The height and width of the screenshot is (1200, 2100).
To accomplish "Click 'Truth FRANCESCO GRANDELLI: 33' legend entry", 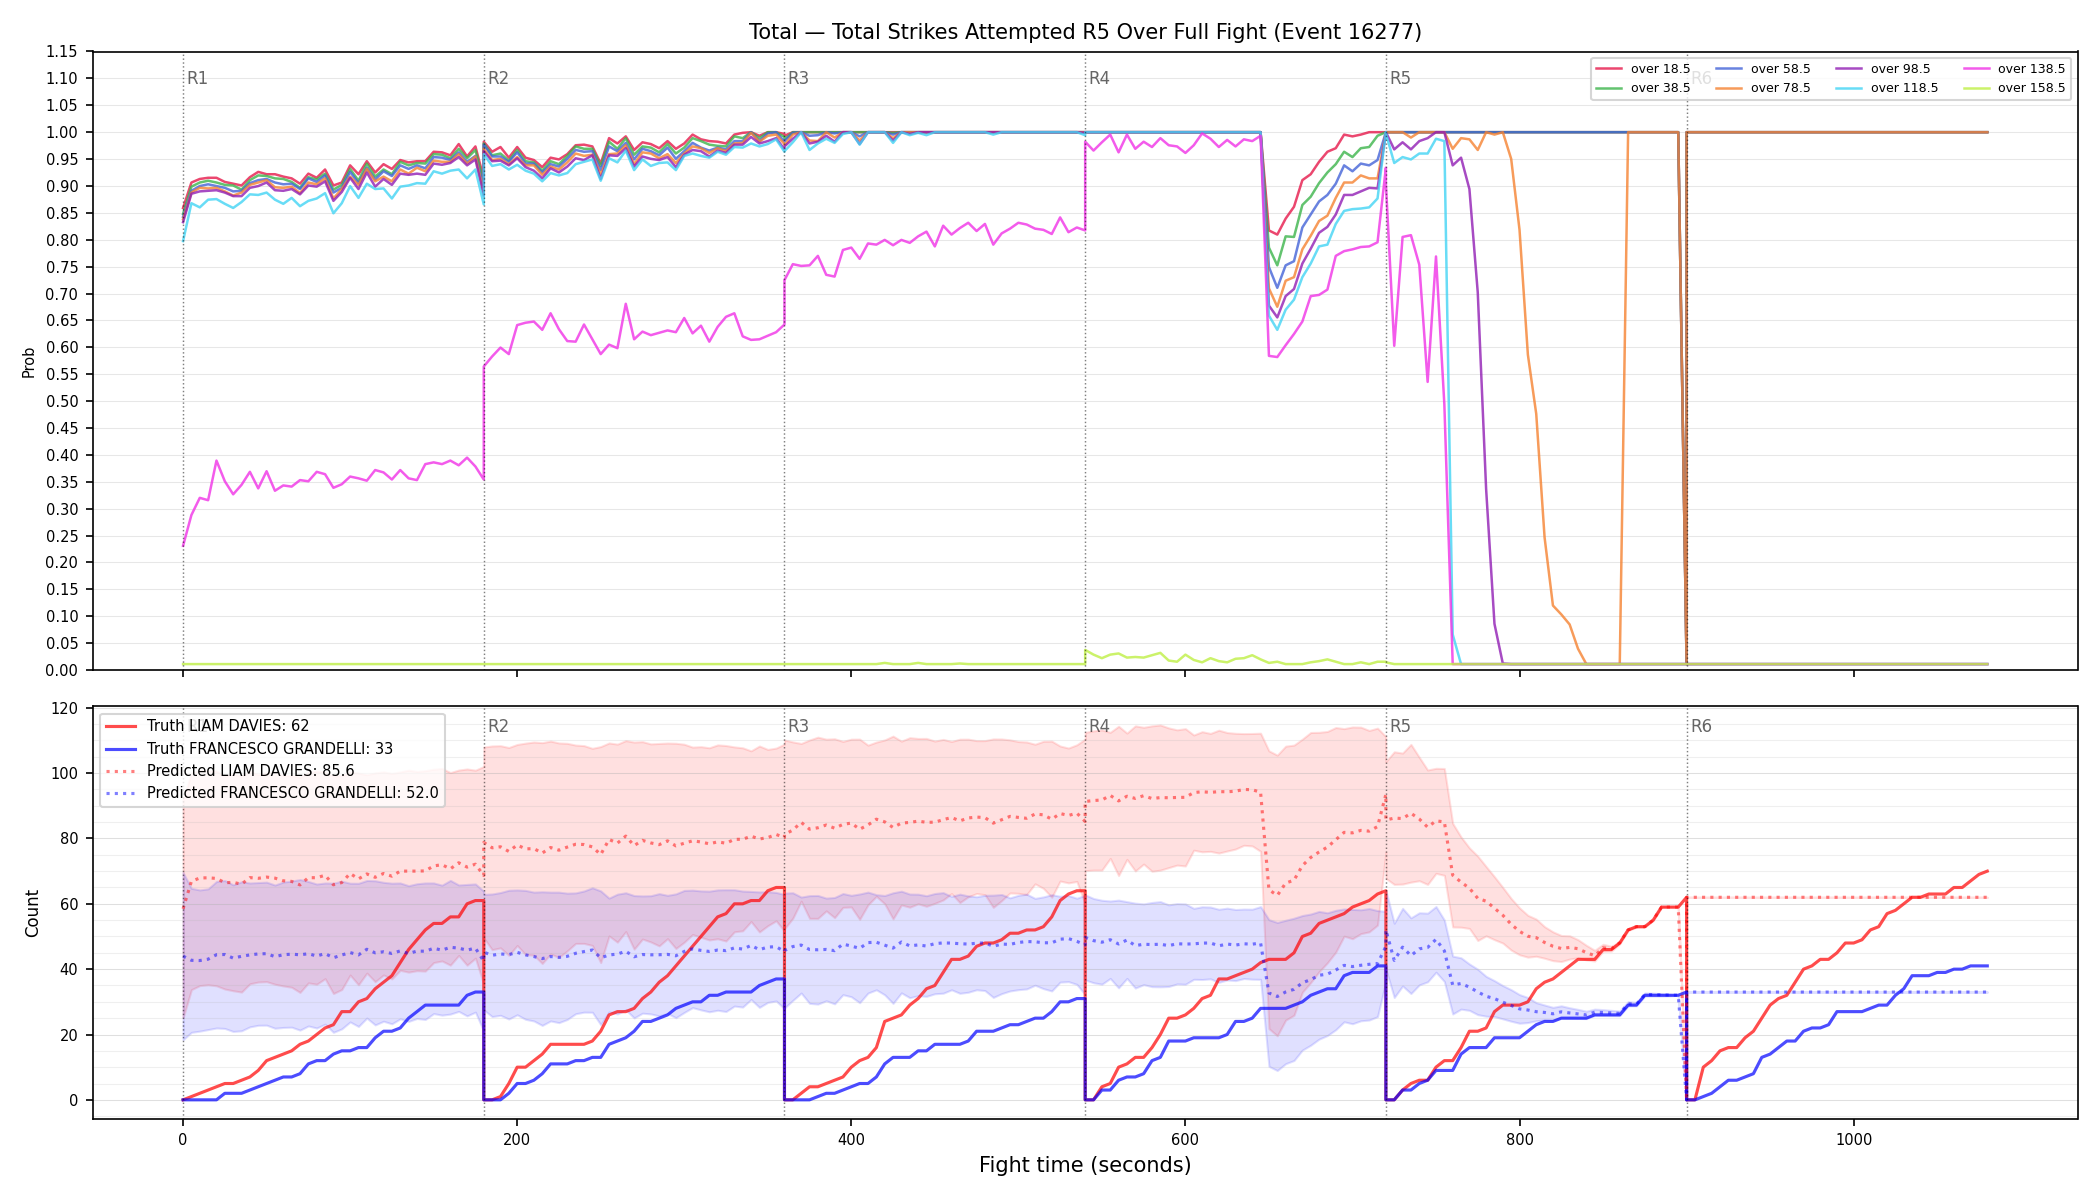I will point(249,748).
